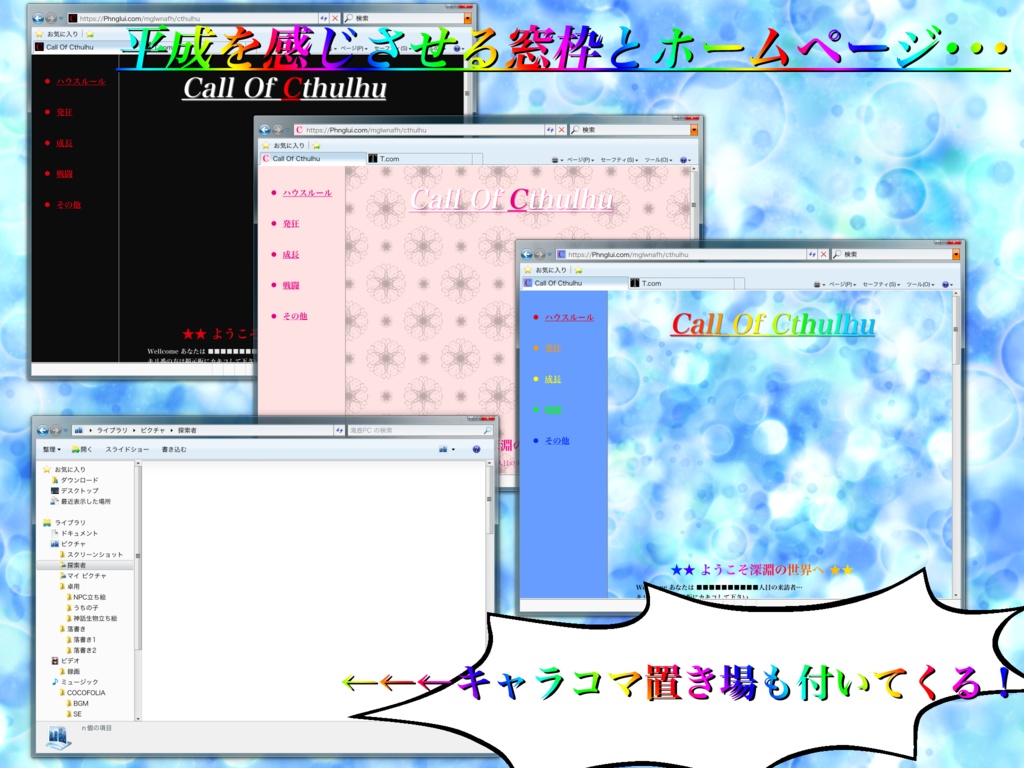
Task: Click the print icon in blue-theme browser
Action: tap(816, 285)
